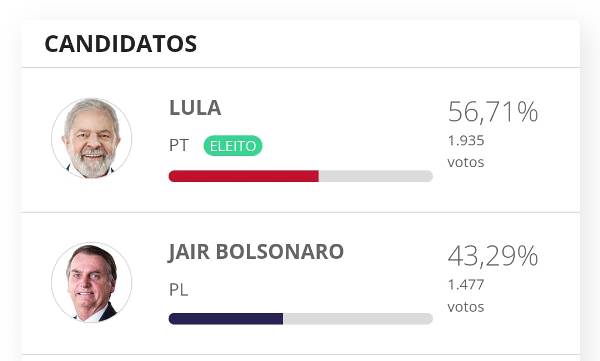Click the CANDIDATOS section heading

121,44
